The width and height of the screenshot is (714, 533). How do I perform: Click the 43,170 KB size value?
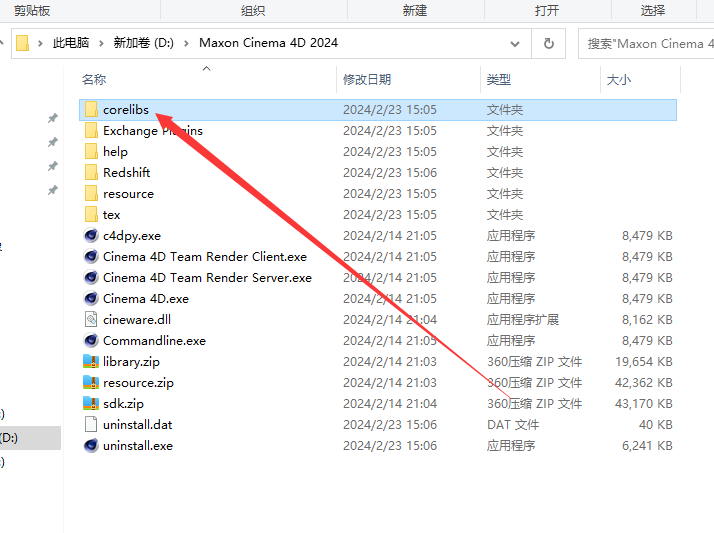pyautogui.click(x=643, y=404)
